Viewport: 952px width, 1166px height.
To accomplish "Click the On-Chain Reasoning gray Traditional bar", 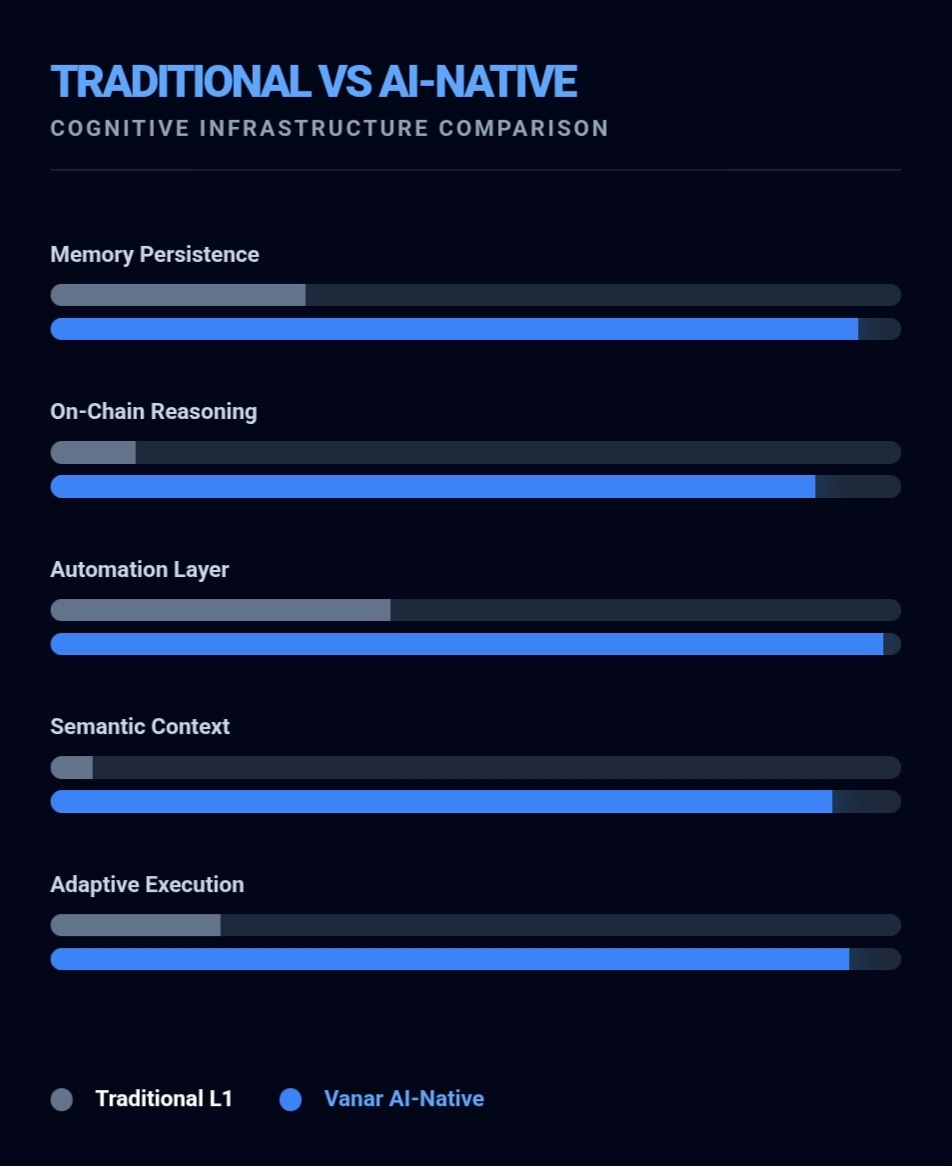I will 93,452.
